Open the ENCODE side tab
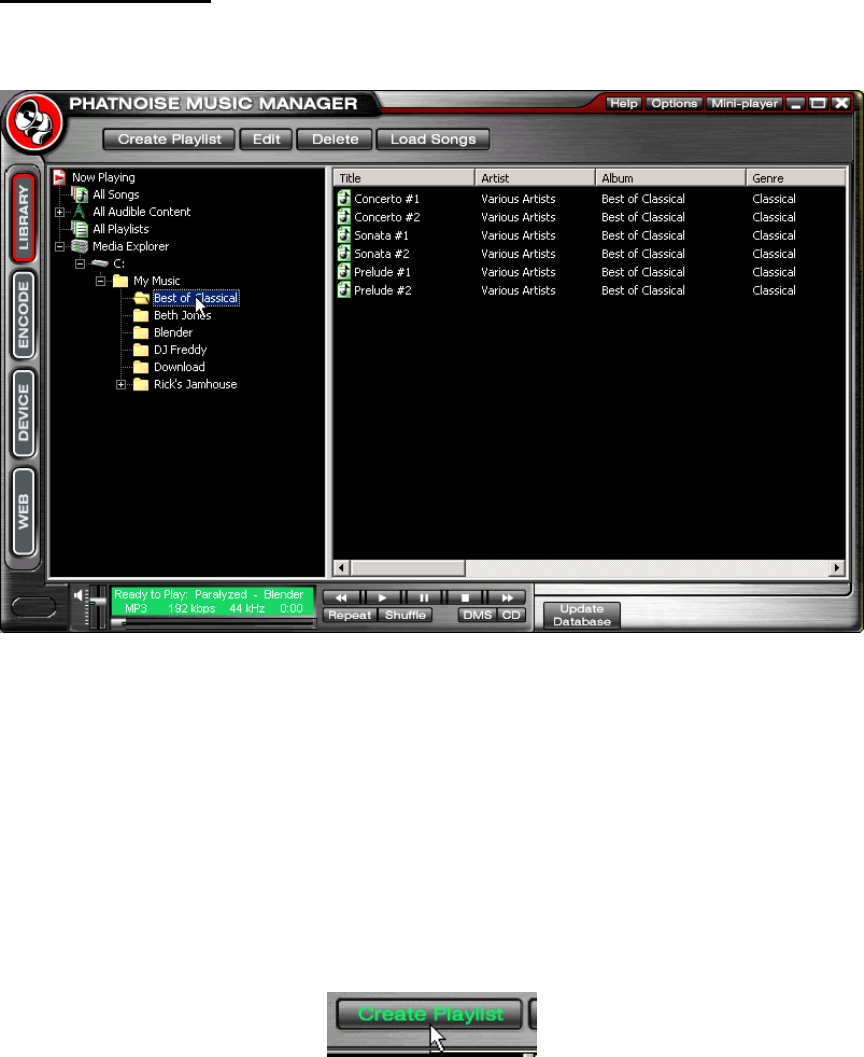Image resolution: width=864 pixels, height=1057 pixels. (24, 315)
